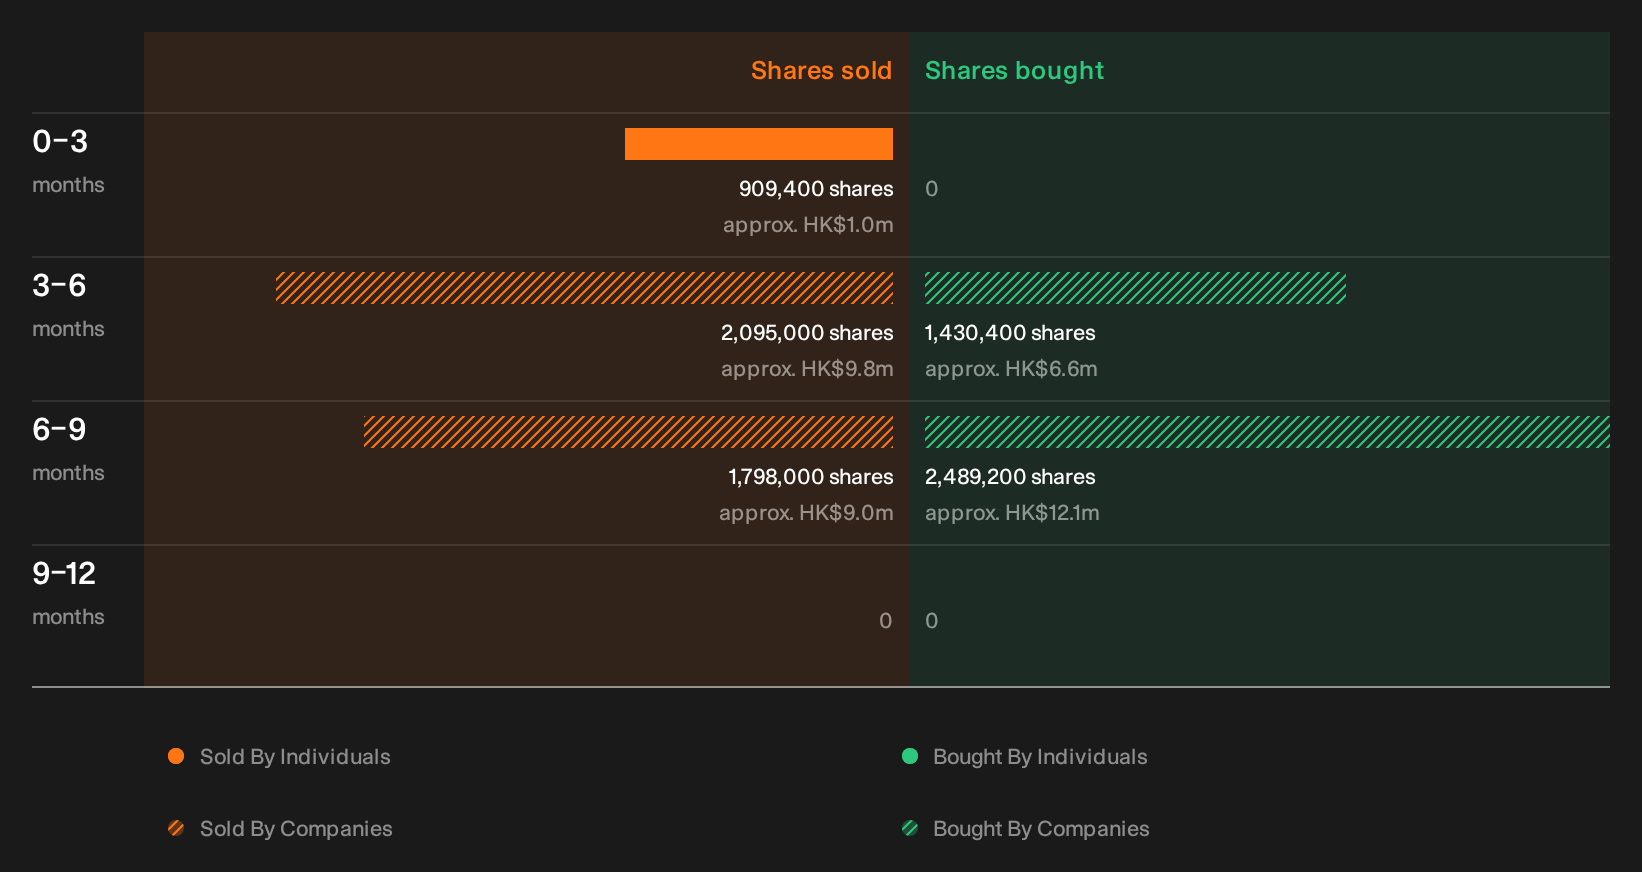Image resolution: width=1642 pixels, height=872 pixels.
Task: Click the Shares sold column header
Action: tap(821, 71)
